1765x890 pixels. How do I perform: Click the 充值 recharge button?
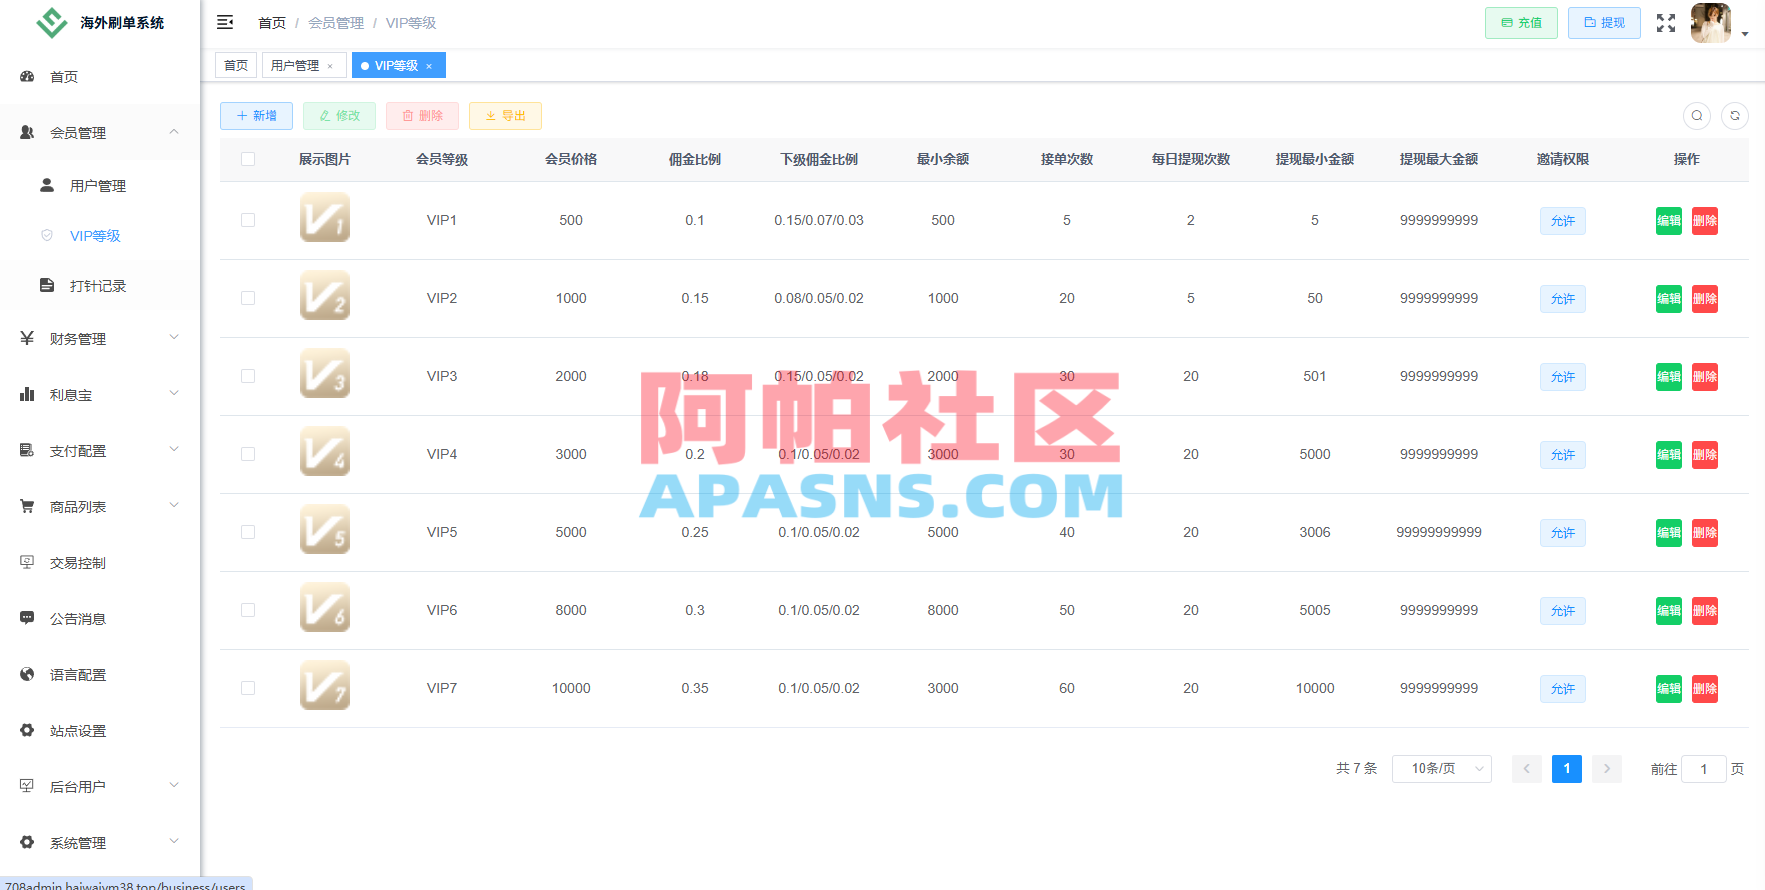click(1521, 23)
